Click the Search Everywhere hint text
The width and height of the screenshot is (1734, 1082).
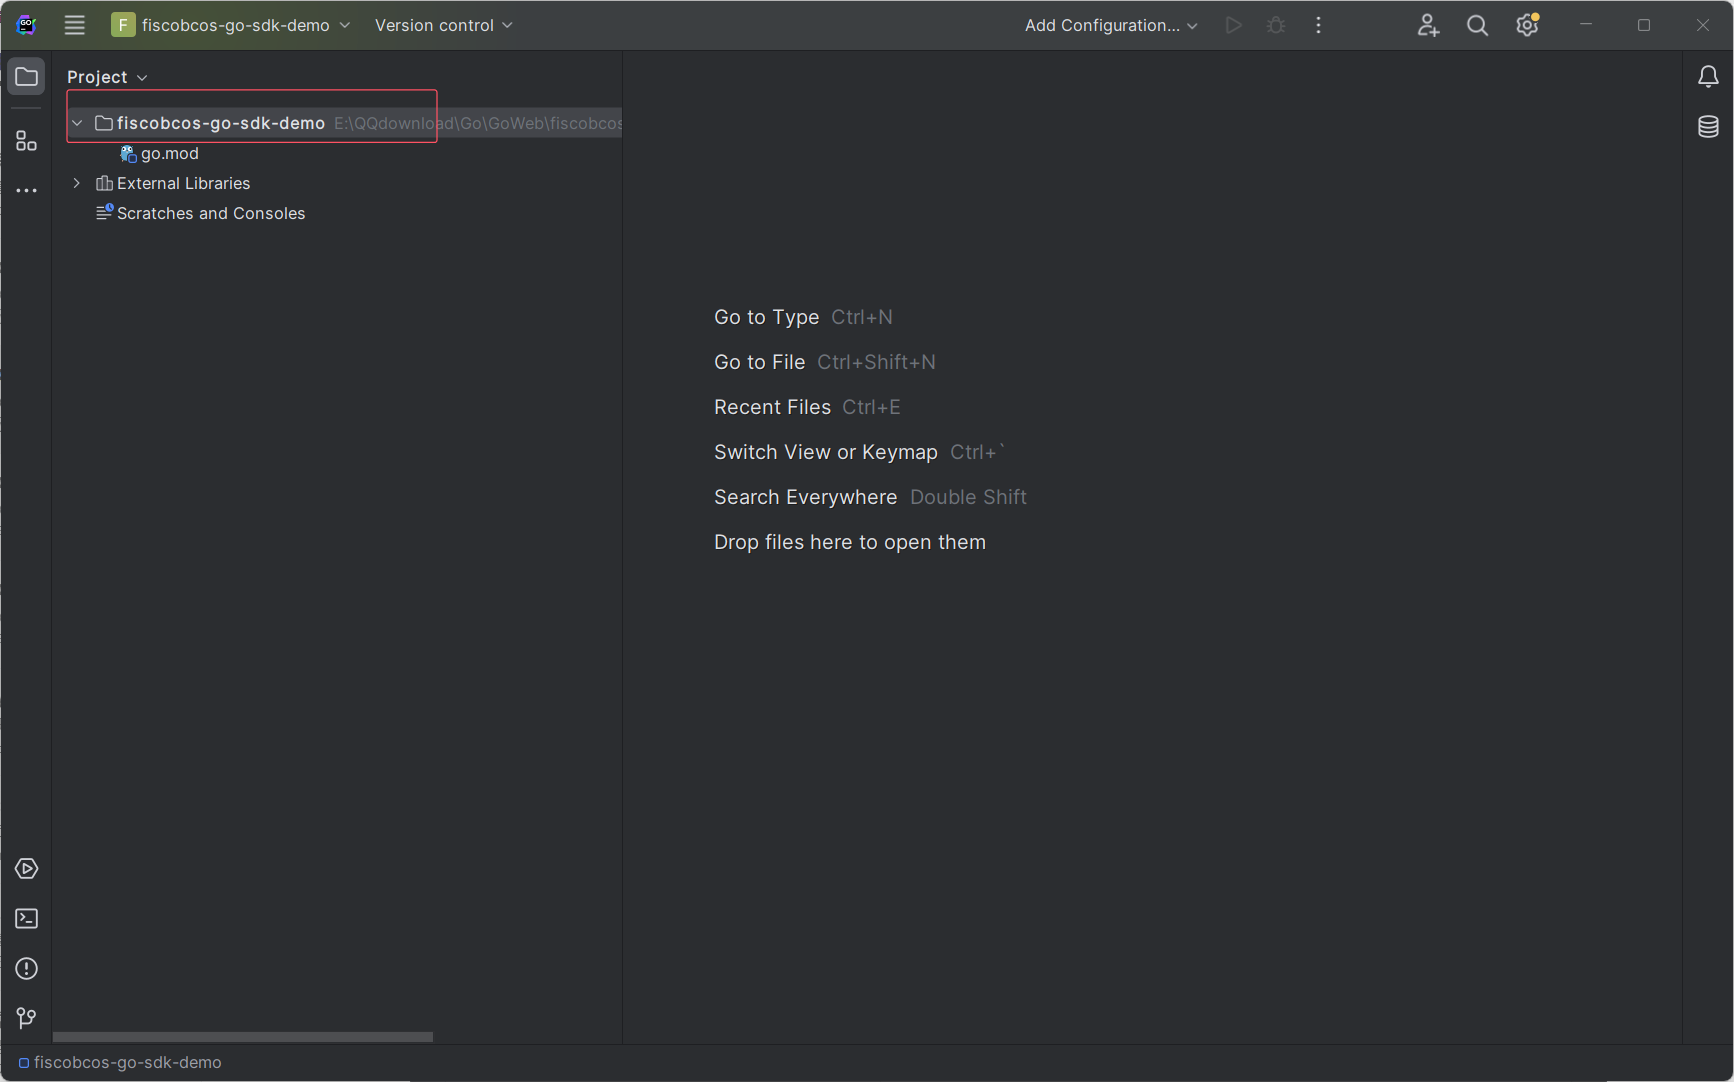pyautogui.click(x=806, y=497)
